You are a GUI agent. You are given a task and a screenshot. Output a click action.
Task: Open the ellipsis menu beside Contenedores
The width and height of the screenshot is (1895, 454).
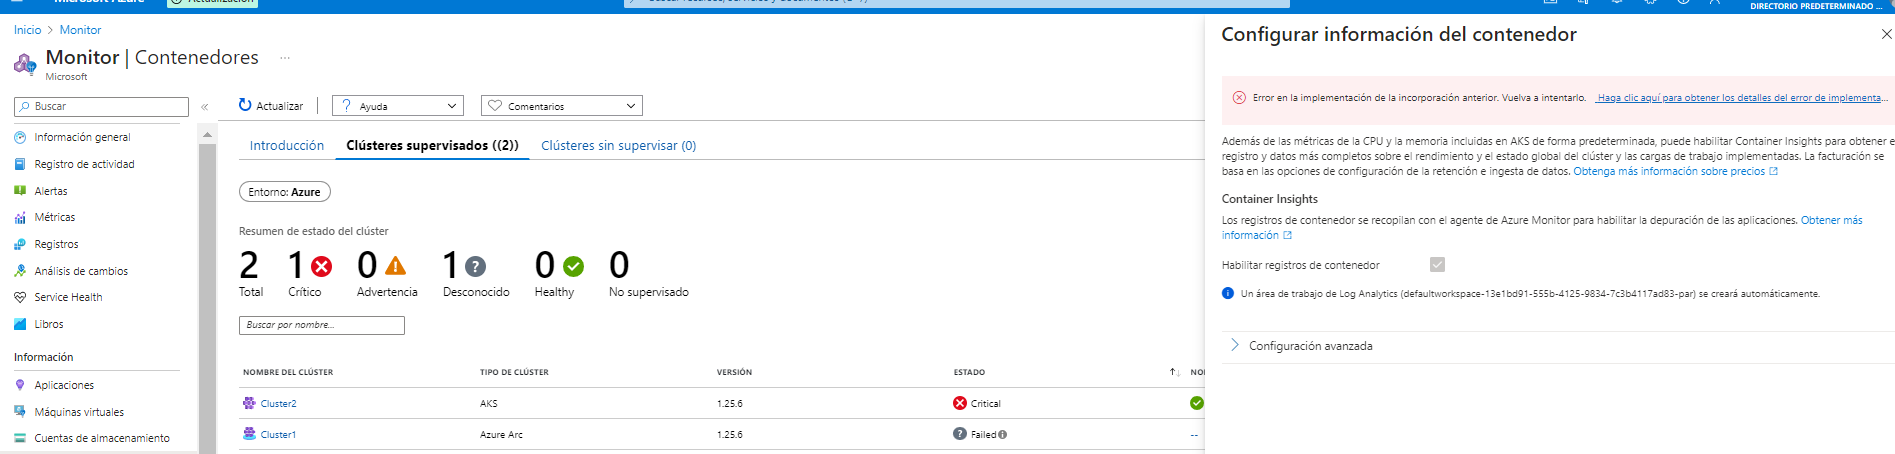(285, 58)
